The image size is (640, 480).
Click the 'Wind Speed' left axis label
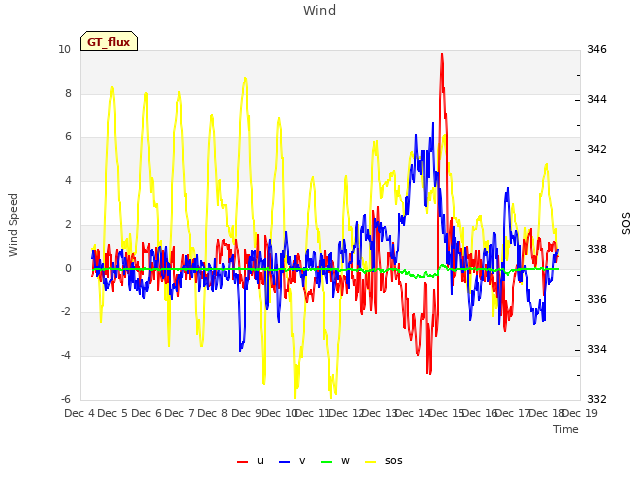[13, 225]
